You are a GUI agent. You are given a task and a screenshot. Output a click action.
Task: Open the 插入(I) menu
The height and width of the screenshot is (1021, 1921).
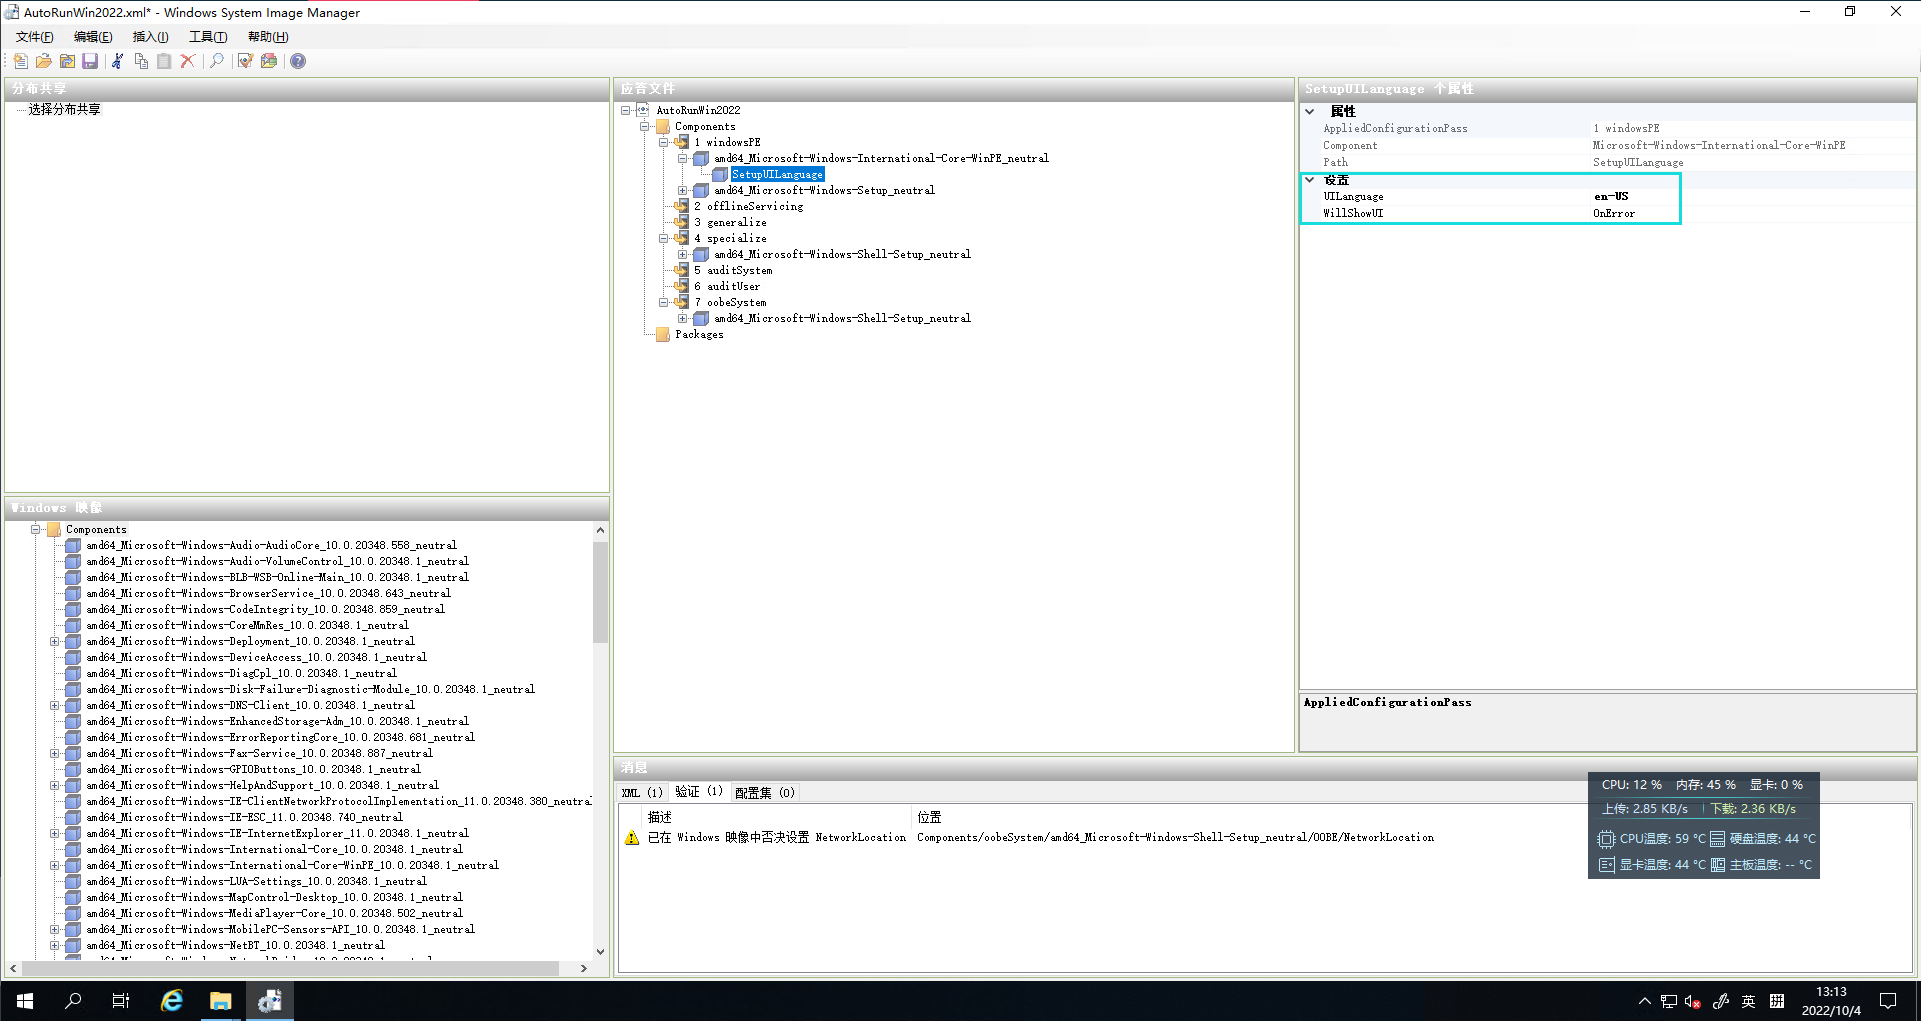point(150,37)
